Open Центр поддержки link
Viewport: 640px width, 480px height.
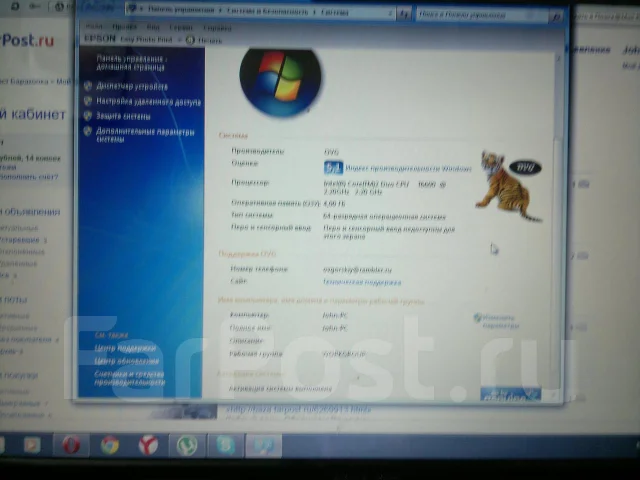(x=125, y=349)
